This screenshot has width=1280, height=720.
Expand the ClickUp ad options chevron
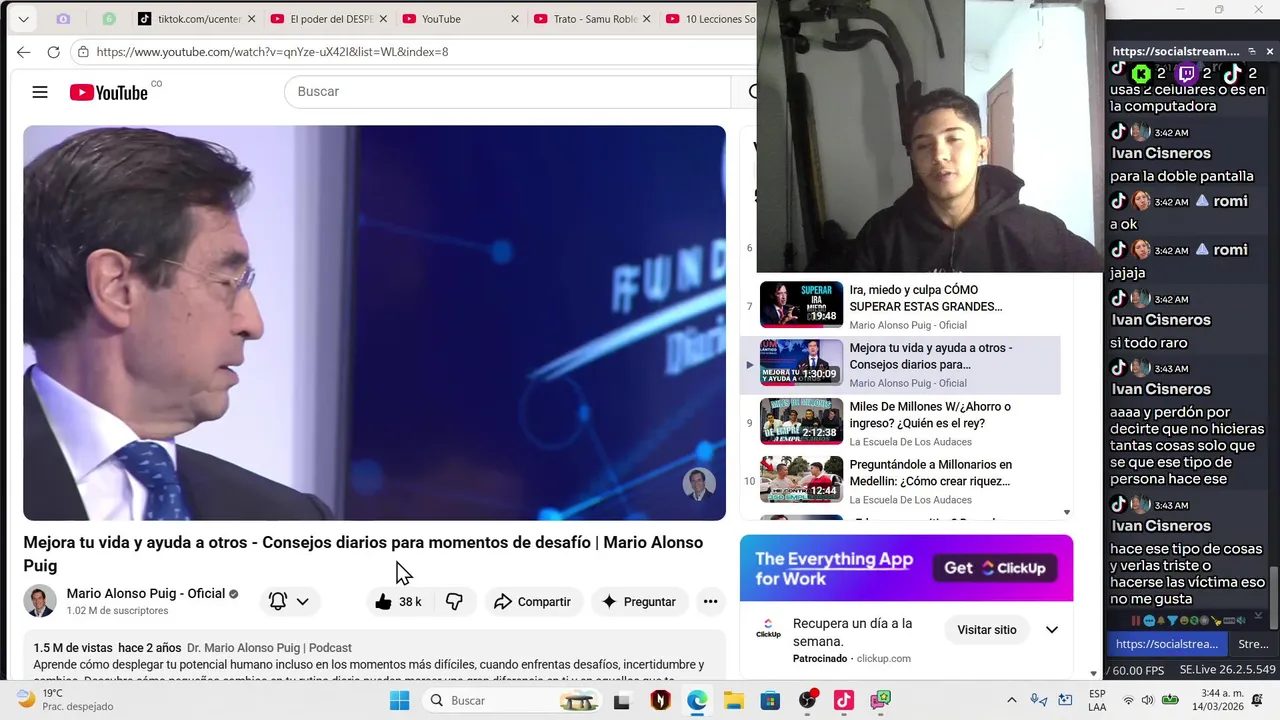1052,630
